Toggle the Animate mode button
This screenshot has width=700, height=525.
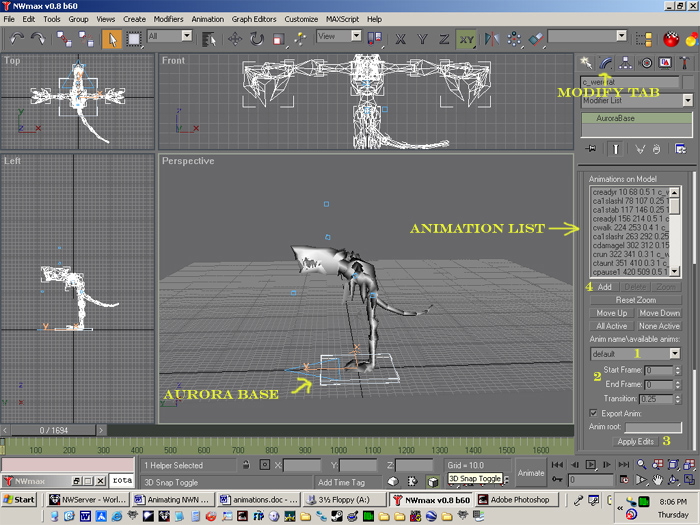coord(531,473)
